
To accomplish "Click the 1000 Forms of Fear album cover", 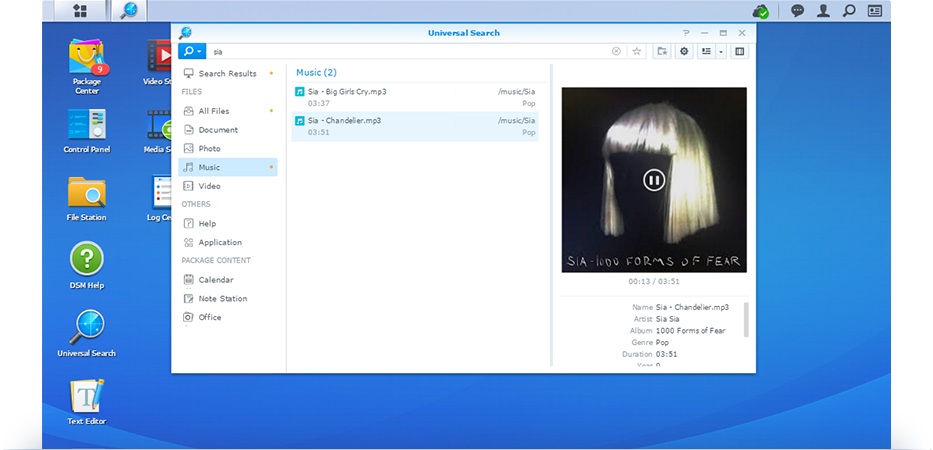I will pyautogui.click(x=654, y=180).
